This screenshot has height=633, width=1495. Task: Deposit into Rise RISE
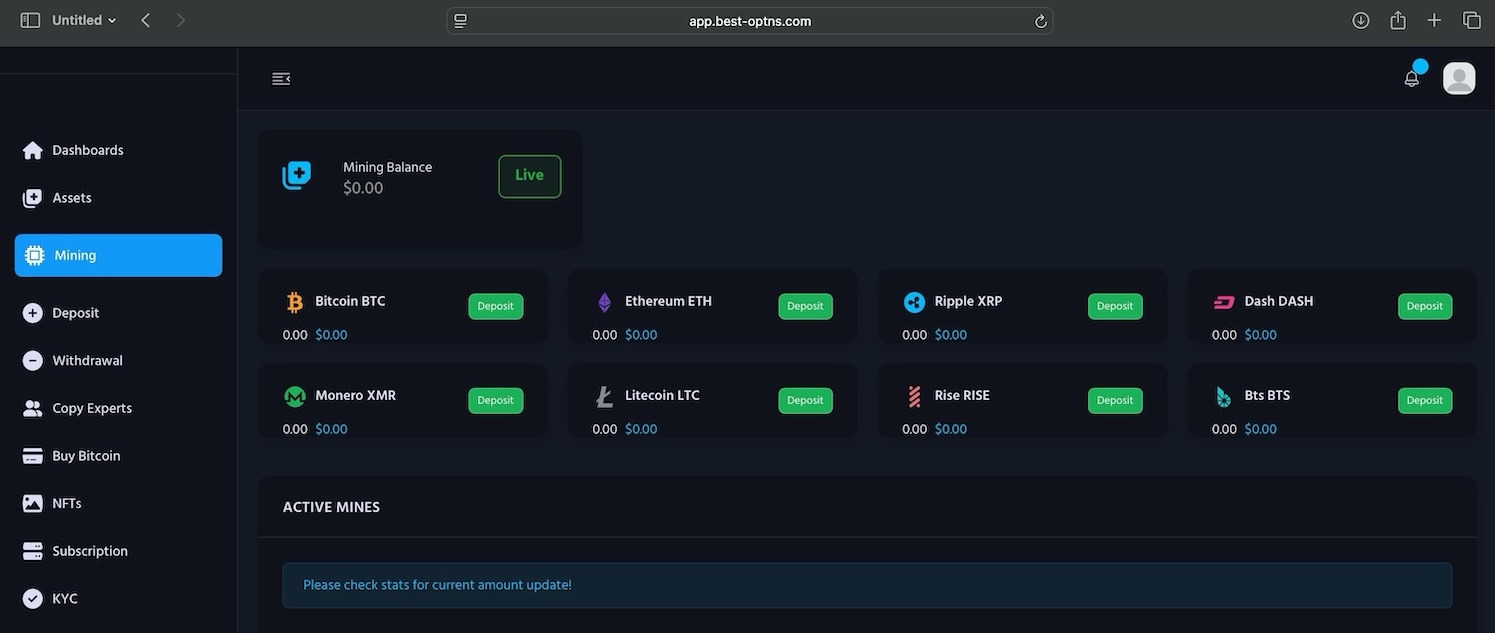1115,400
